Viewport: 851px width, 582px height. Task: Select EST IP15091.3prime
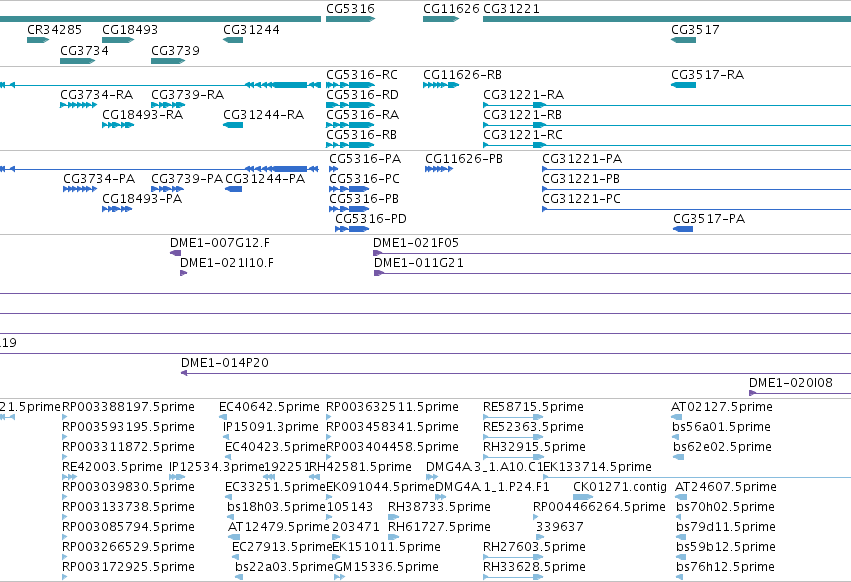coord(270,427)
